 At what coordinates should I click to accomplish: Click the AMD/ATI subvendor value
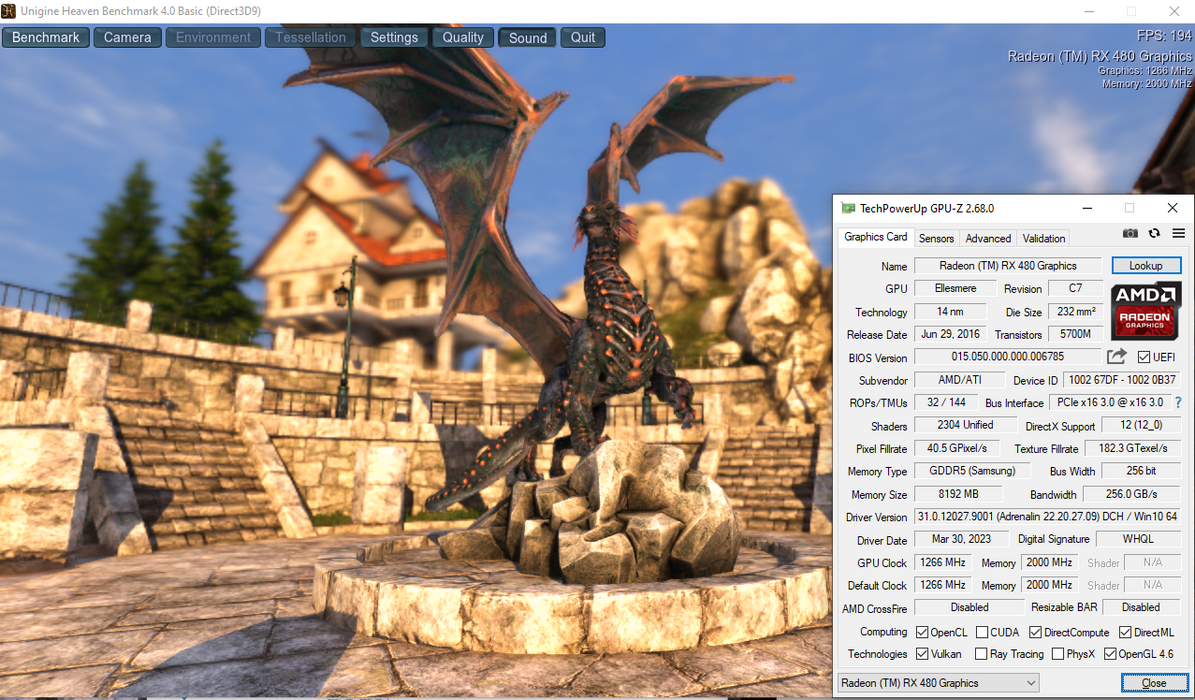point(960,379)
